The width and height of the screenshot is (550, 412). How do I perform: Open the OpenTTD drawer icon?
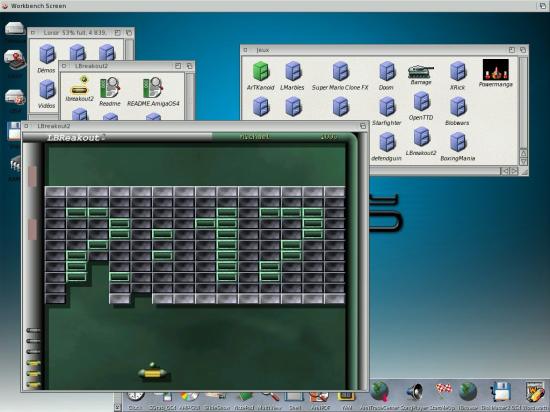coord(421,102)
